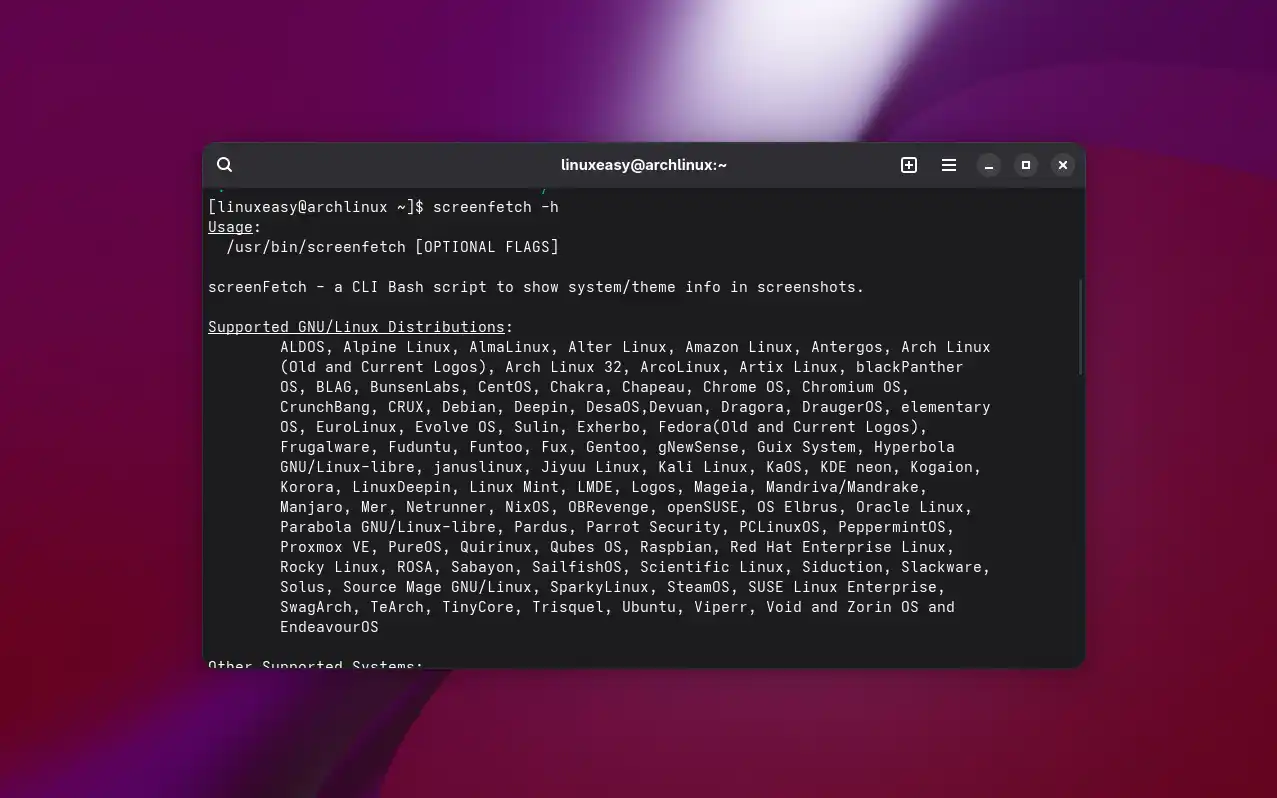Click 'Zorin OS' in the list
Screen dimensions: 1277x798
(x=883, y=607)
